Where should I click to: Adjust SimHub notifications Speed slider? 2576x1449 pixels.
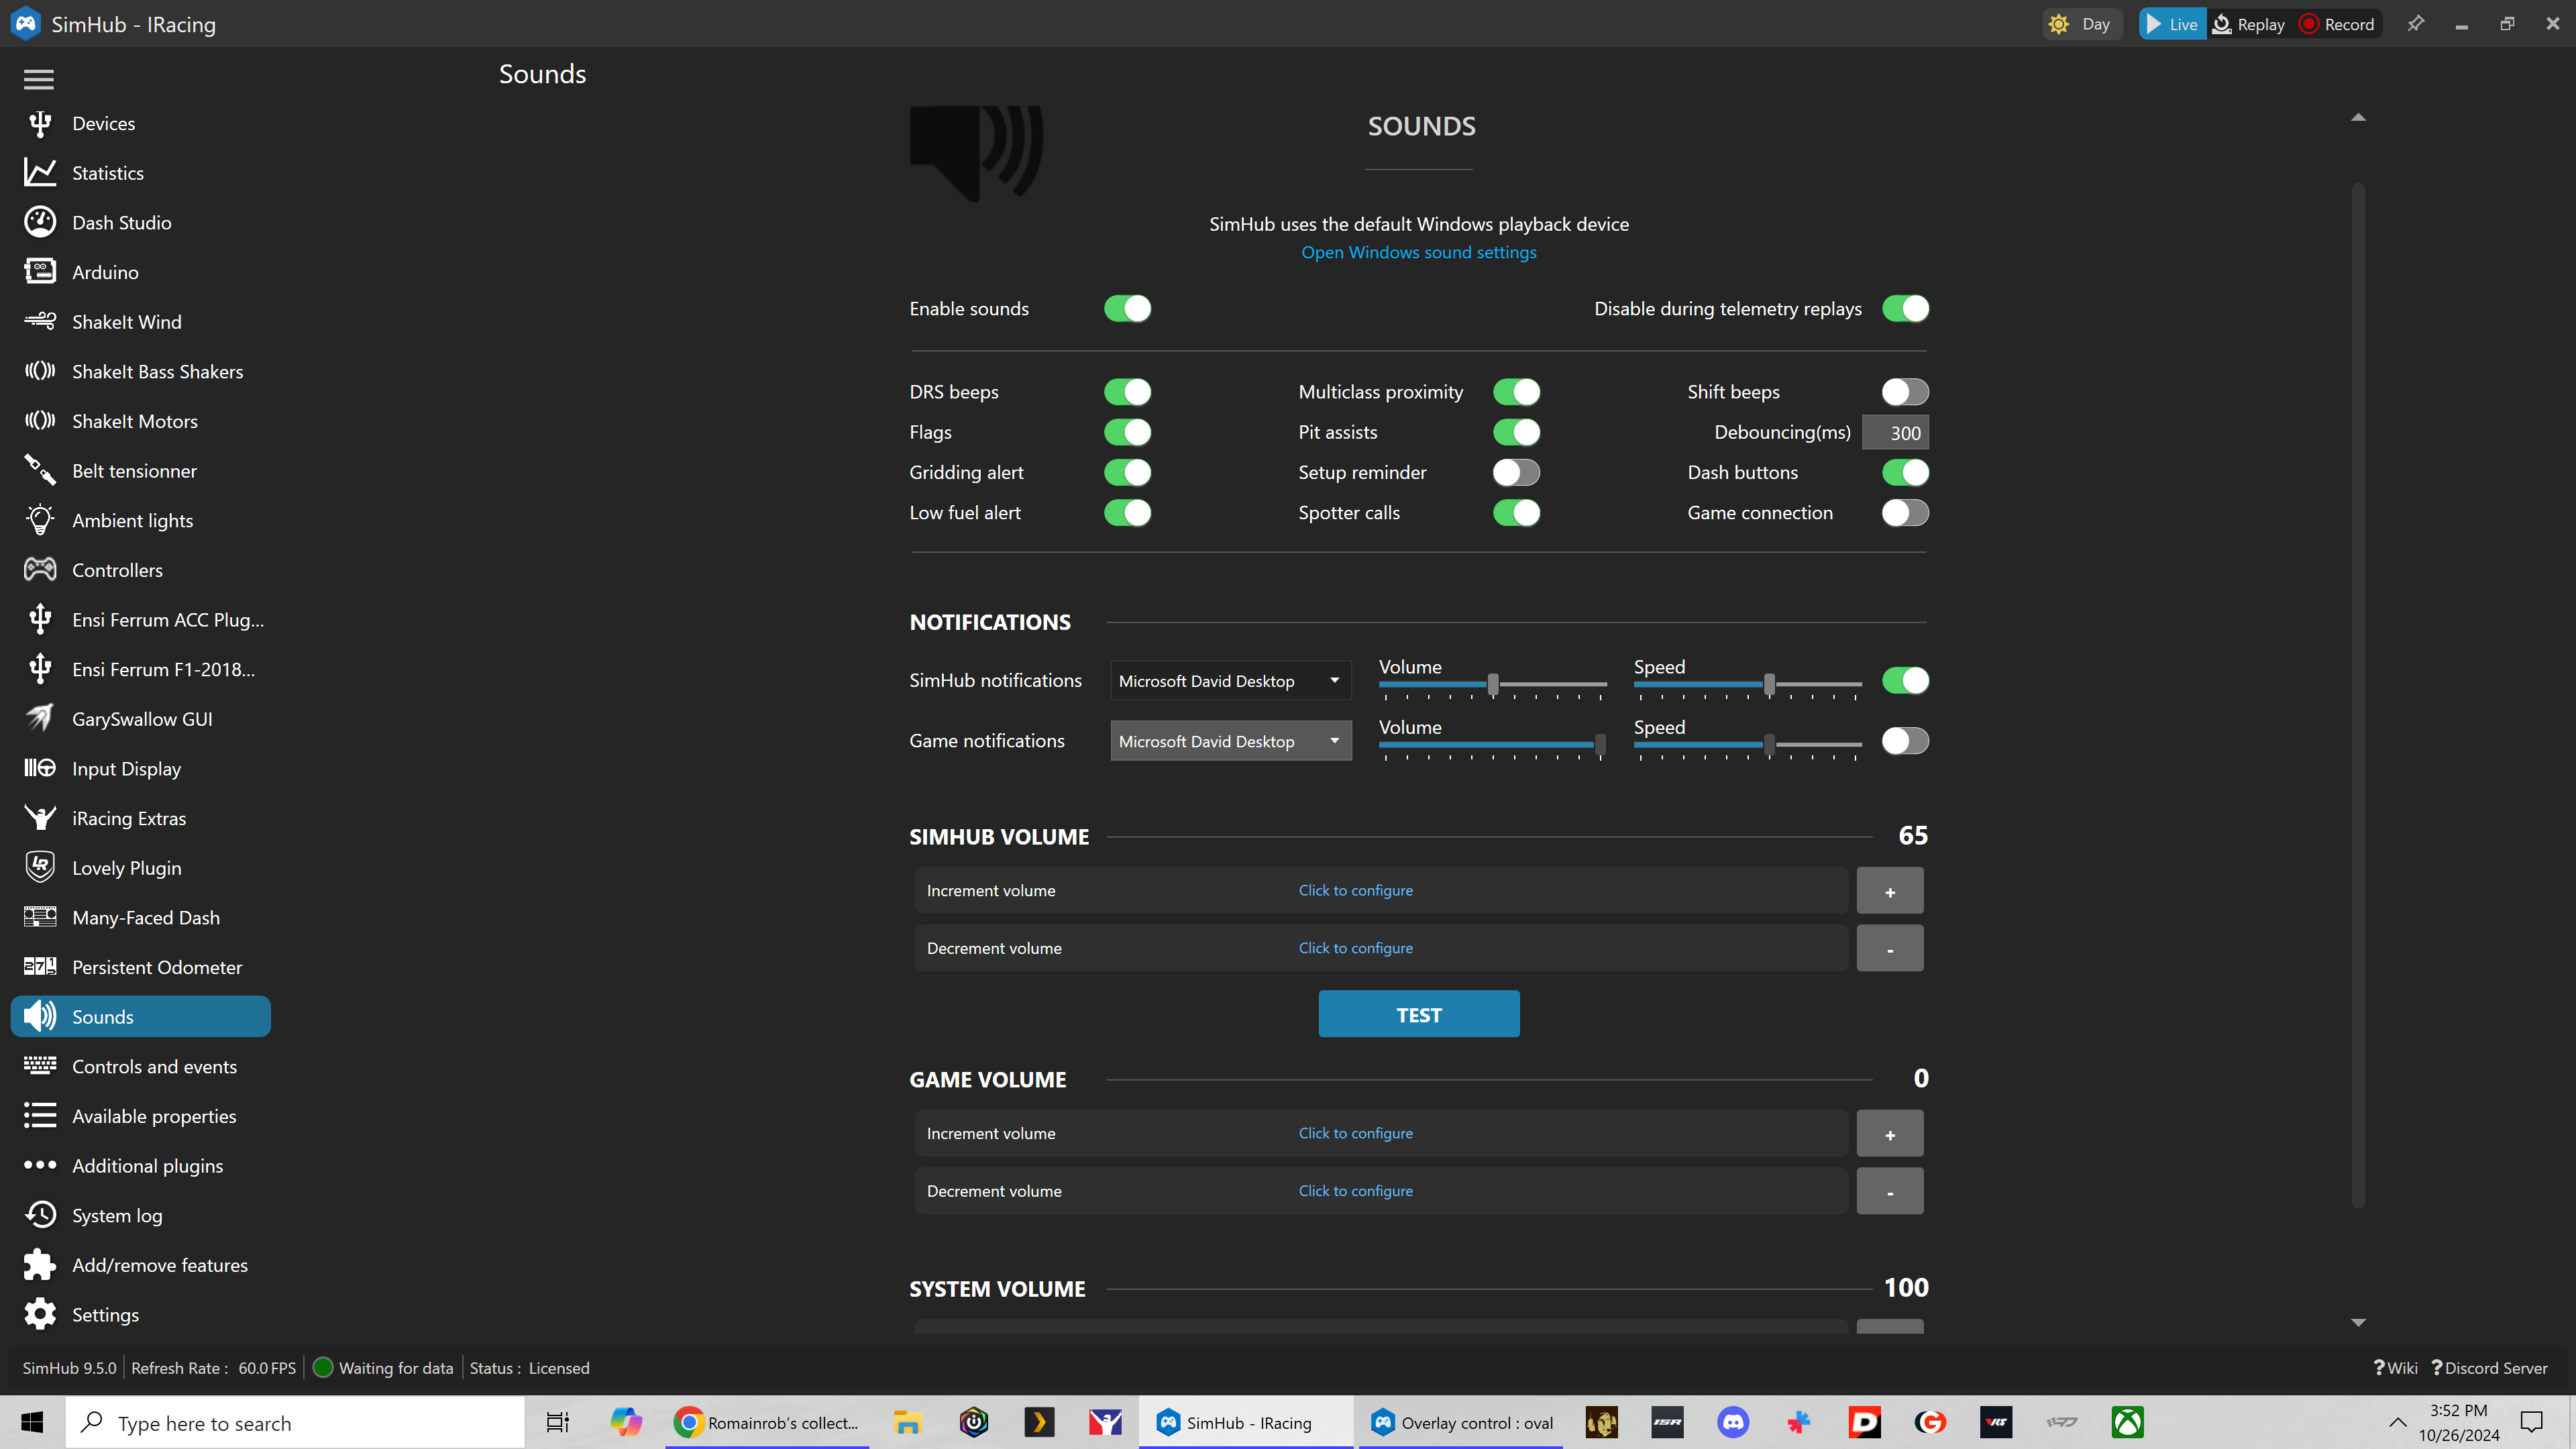pos(1747,685)
